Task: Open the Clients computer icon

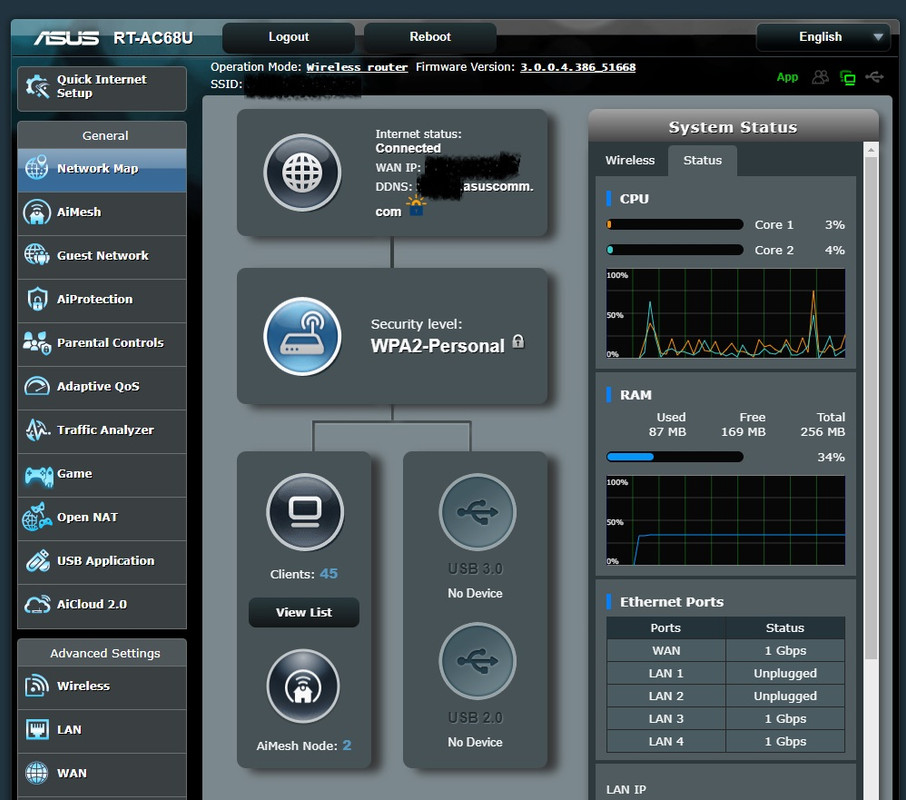Action: point(305,512)
